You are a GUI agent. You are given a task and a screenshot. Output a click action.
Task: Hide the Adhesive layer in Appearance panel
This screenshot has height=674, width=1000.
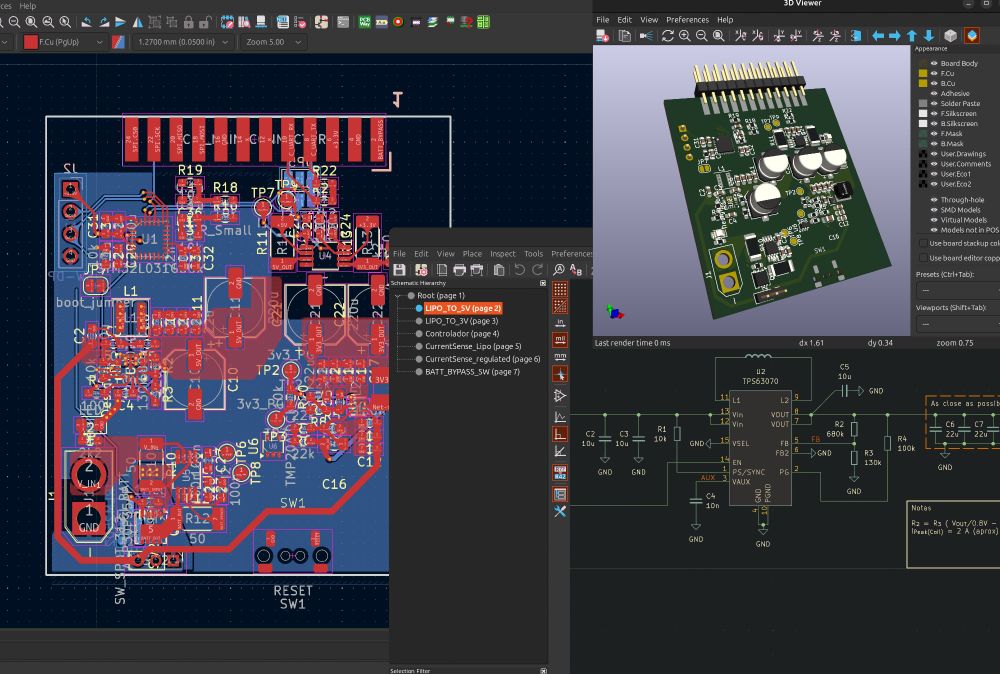pos(934,93)
